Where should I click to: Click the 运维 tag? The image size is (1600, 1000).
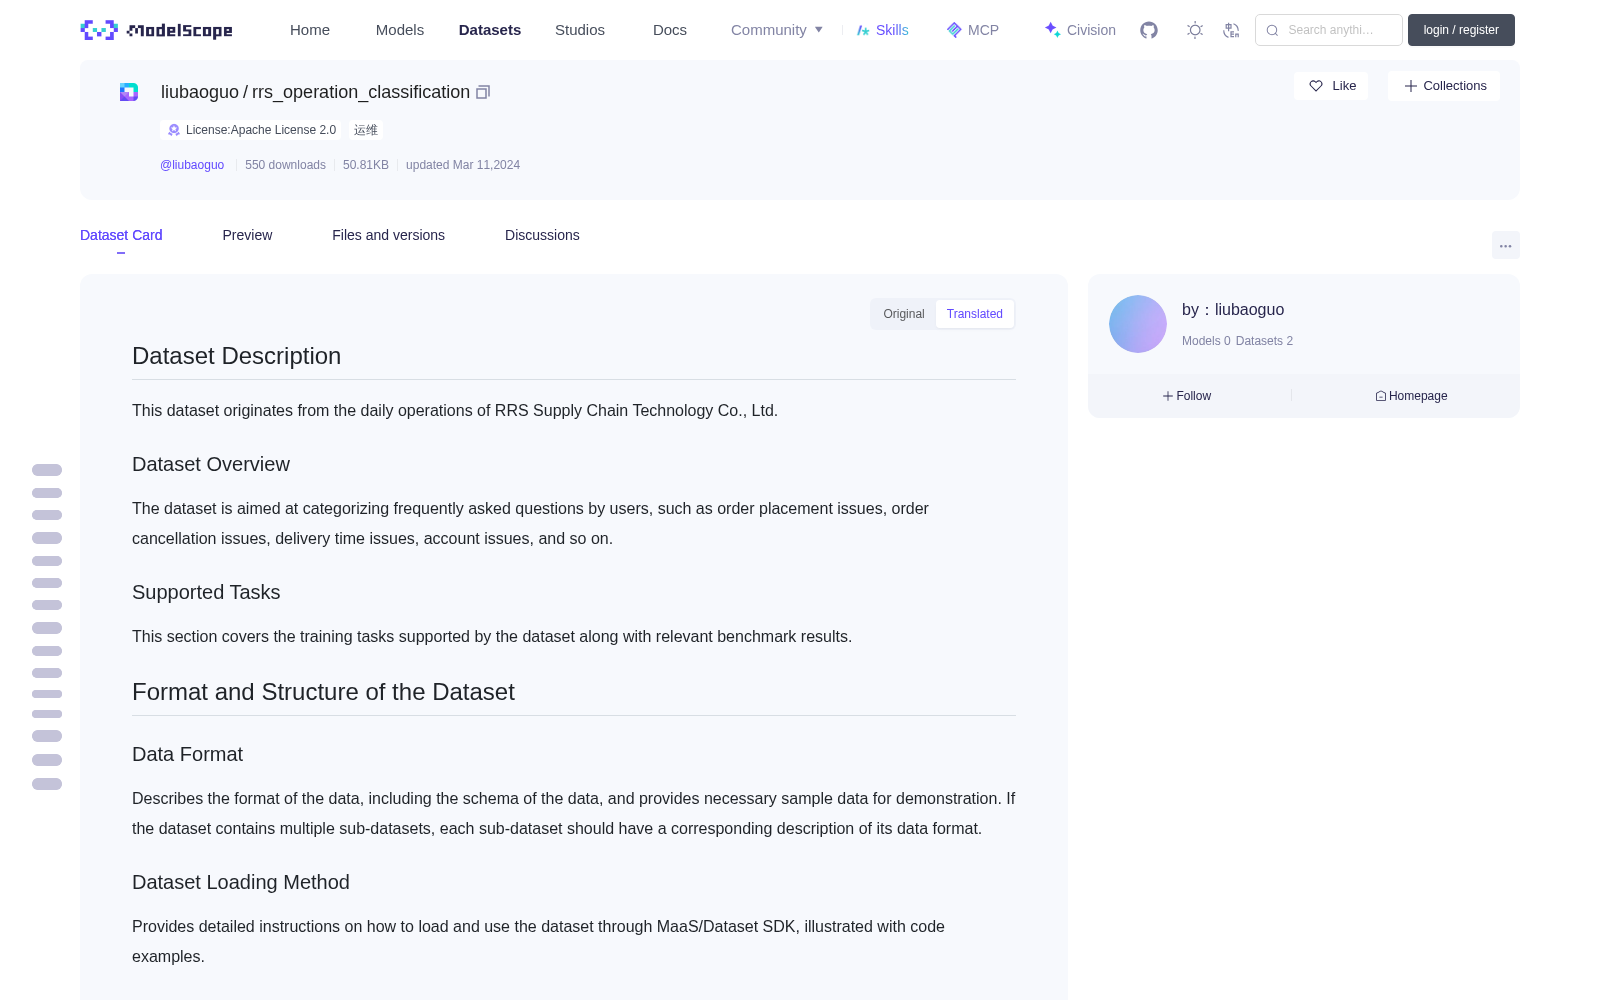pos(366,130)
